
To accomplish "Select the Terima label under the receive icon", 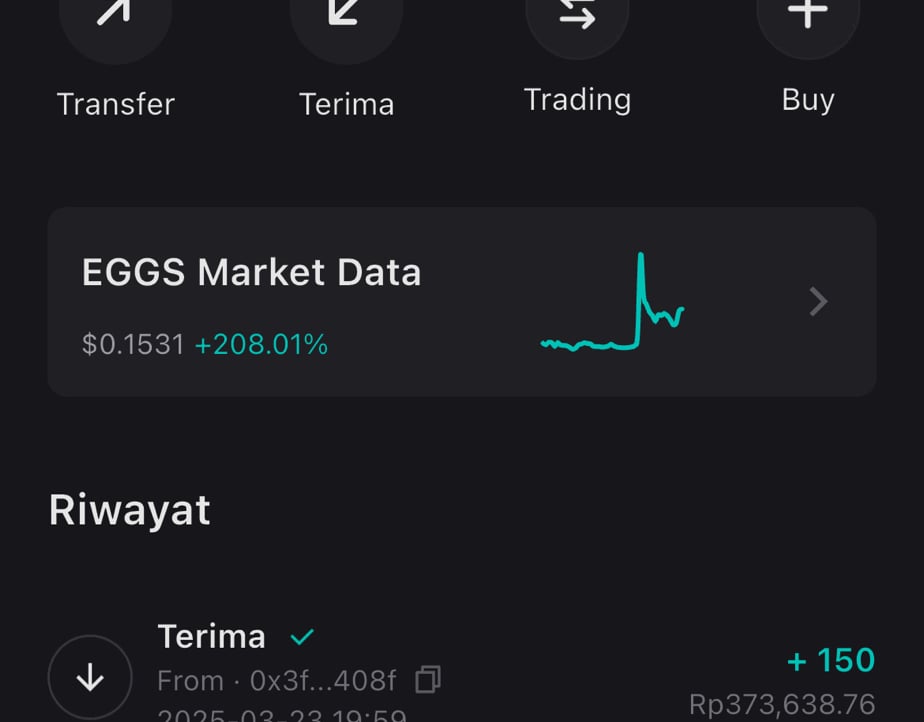I will 346,104.
